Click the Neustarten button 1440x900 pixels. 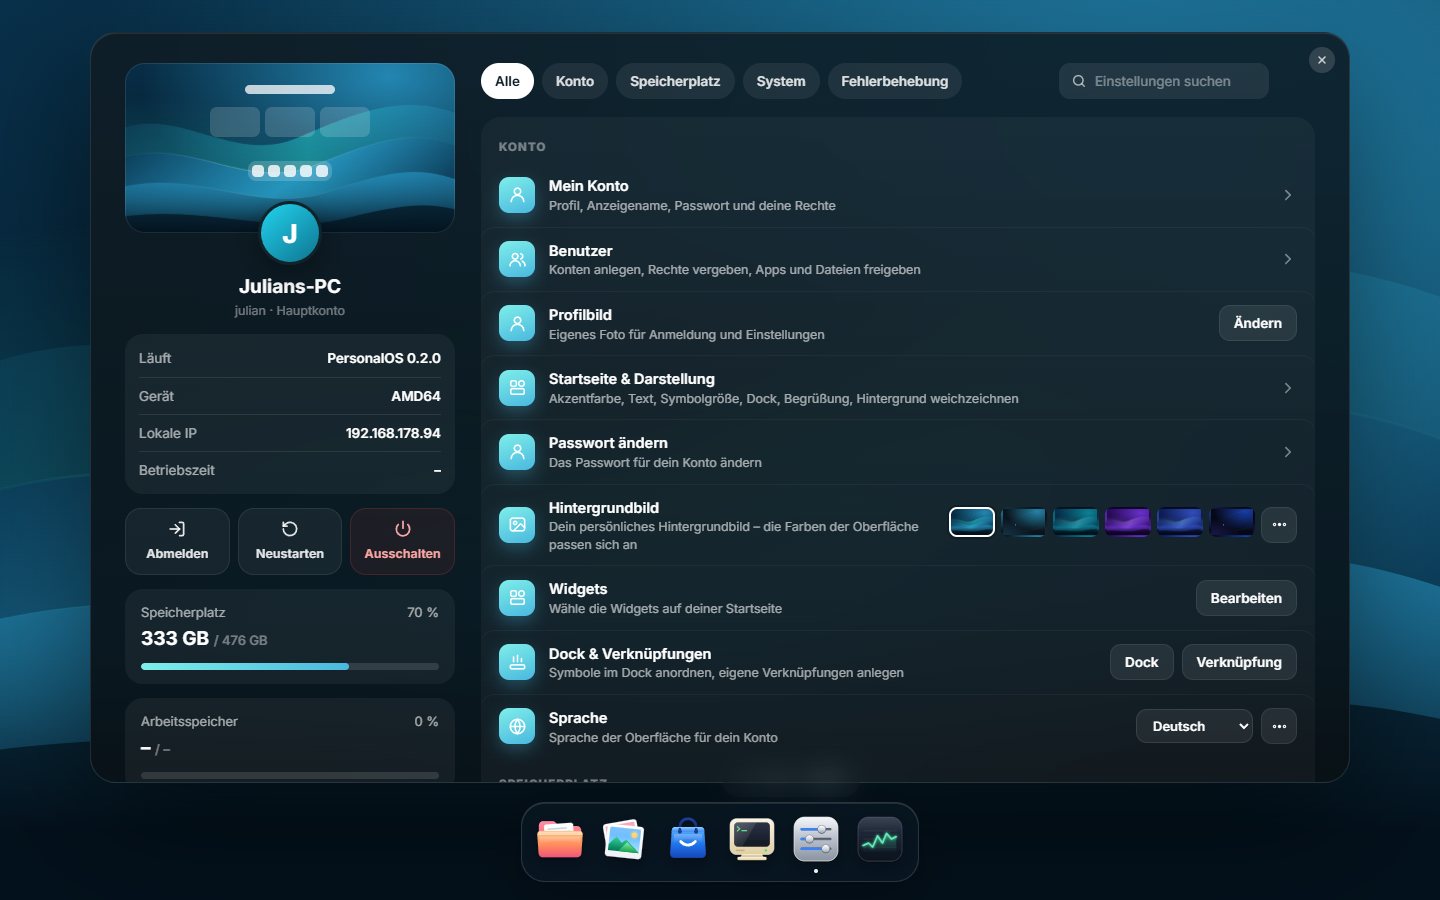coord(290,541)
